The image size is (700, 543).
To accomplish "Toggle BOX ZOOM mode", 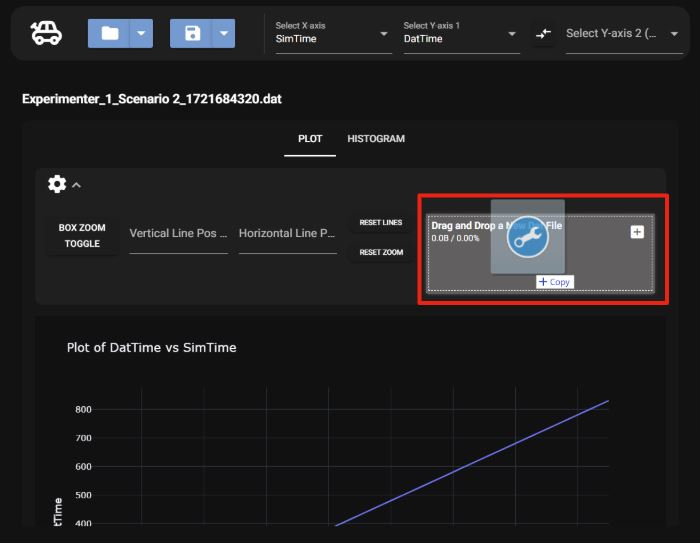I will 82,236.
